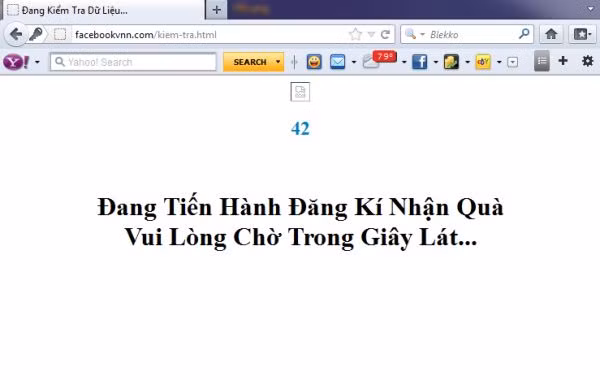
Task: Open the list all tabs arrow
Action: [591, 8]
